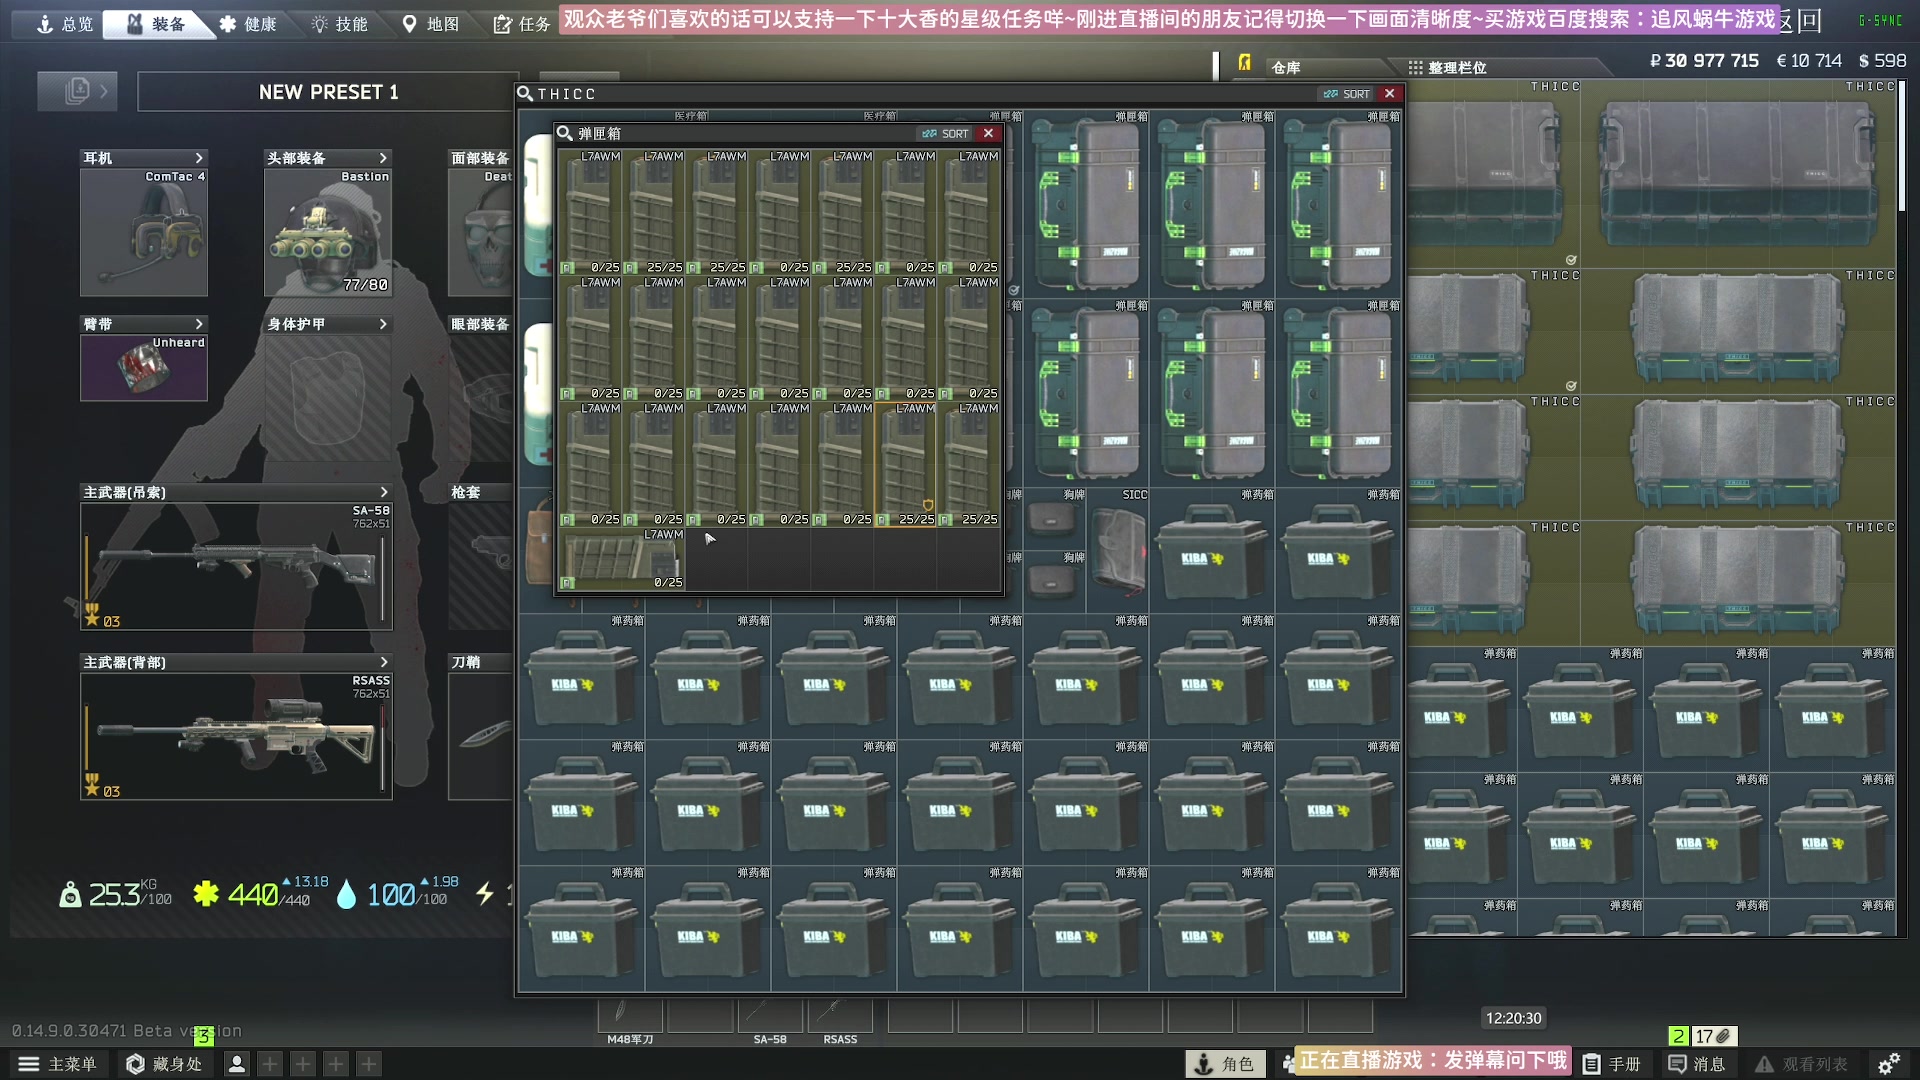Image resolution: width=1920 pixels, height=1080 pixels.
Task: Expand the 身体护甲 body armor slot arrow
Action: [383, 324]
